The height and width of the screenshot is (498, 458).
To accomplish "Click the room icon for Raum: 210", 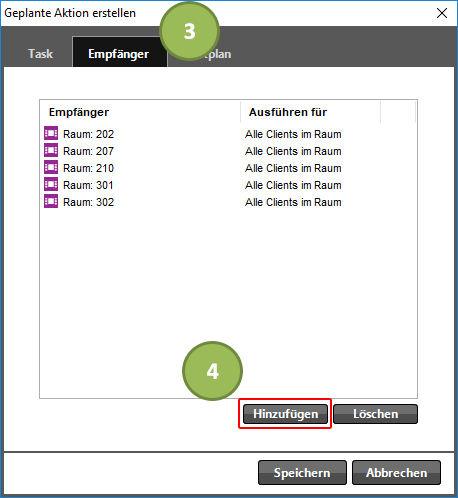I will 51,167.
